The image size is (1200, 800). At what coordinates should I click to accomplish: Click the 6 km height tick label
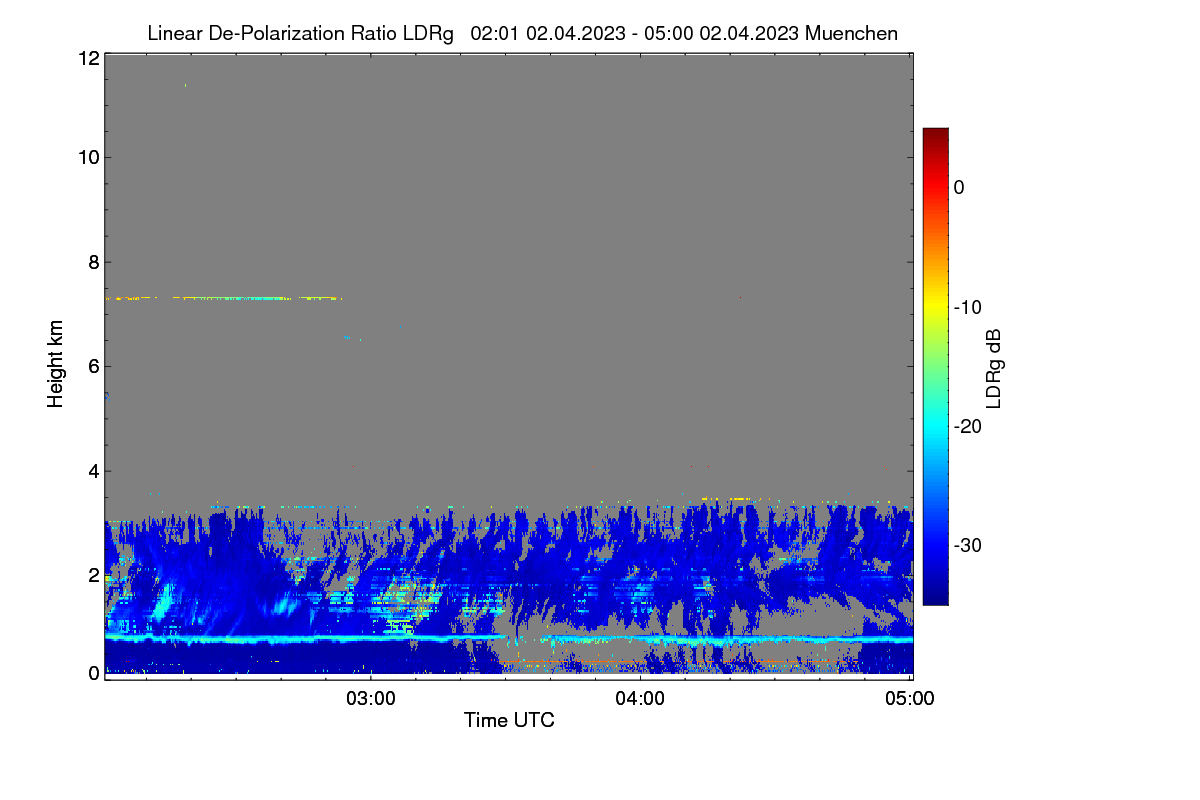point(93,367)
